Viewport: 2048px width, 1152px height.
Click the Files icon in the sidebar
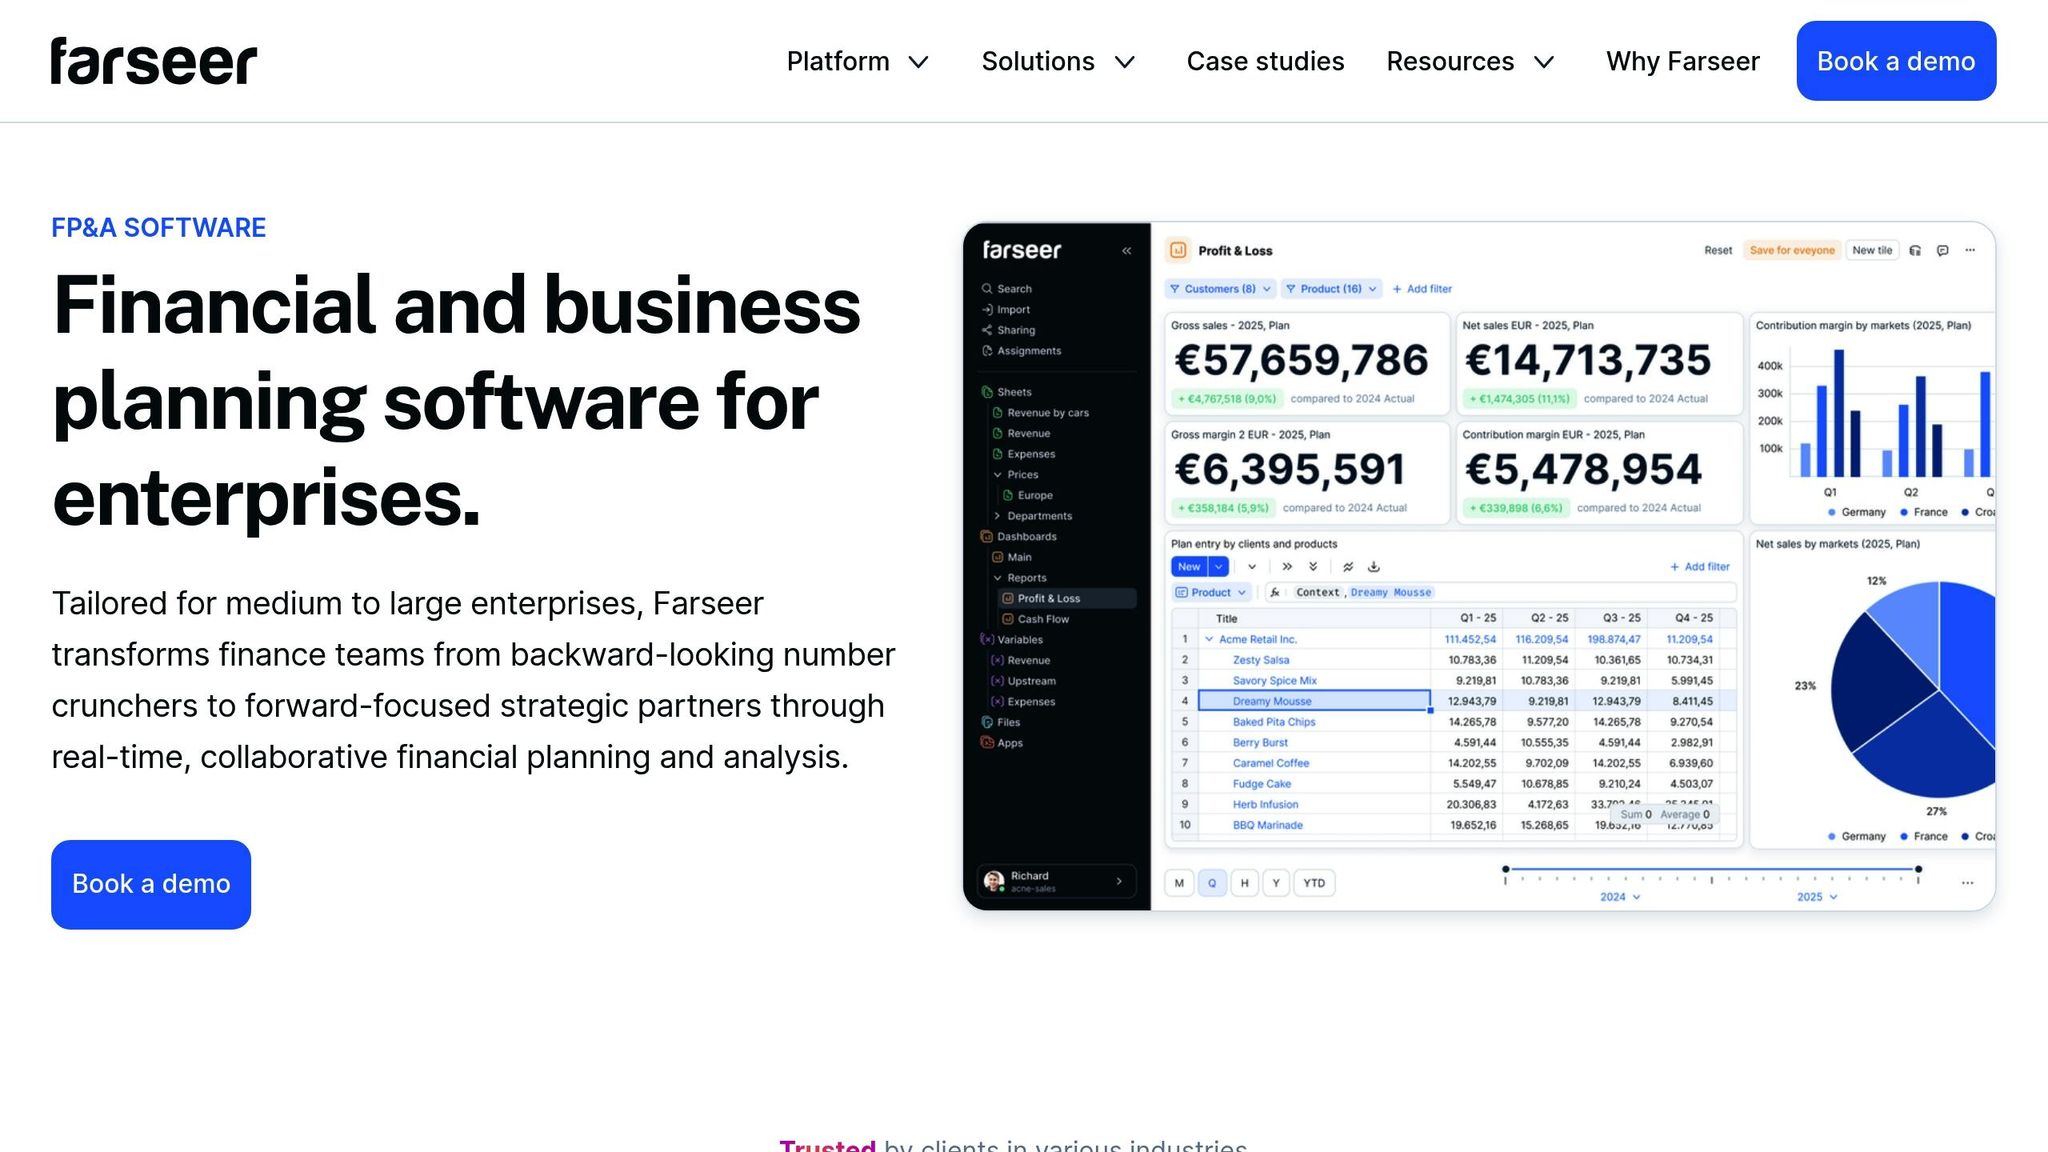coord(987,722)
